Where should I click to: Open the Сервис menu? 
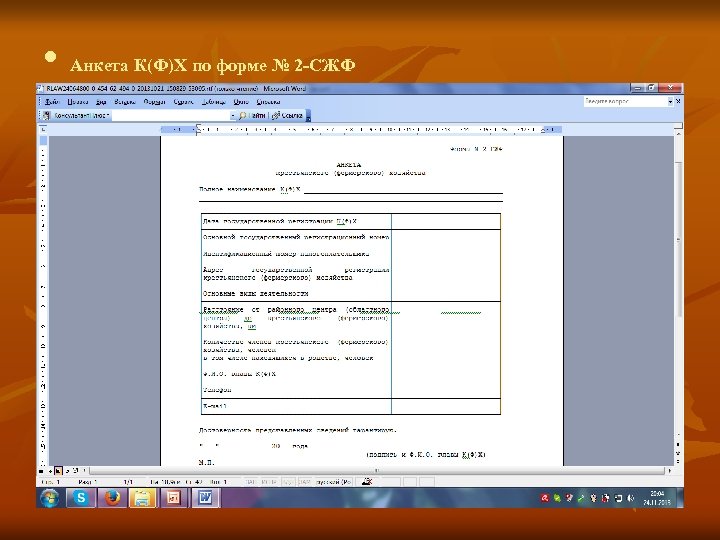(183, 102)
